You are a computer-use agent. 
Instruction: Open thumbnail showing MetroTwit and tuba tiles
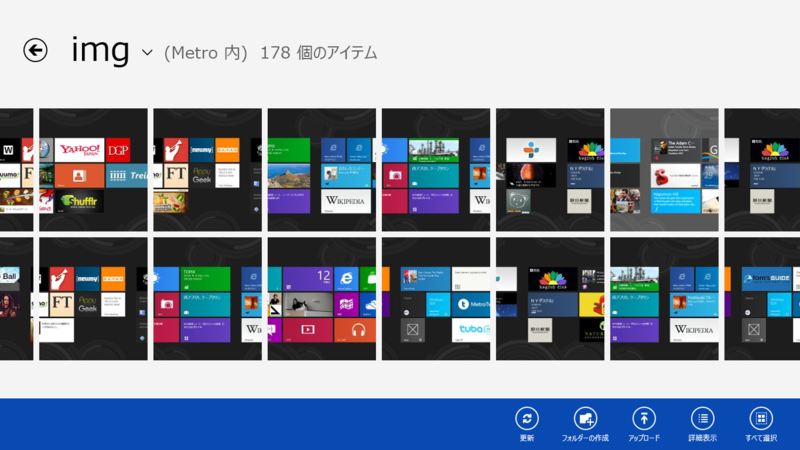pyautogui.click(x=436, y=298)
